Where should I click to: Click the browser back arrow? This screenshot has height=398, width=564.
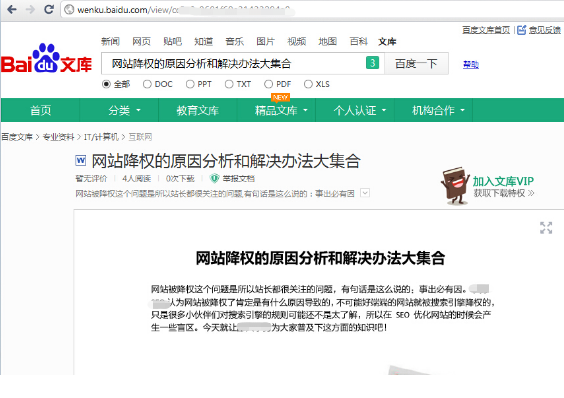[12, 9]
